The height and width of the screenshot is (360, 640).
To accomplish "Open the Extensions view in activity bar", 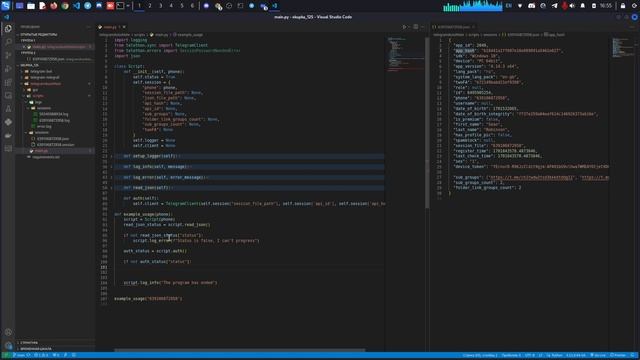I will pos(8,82).
